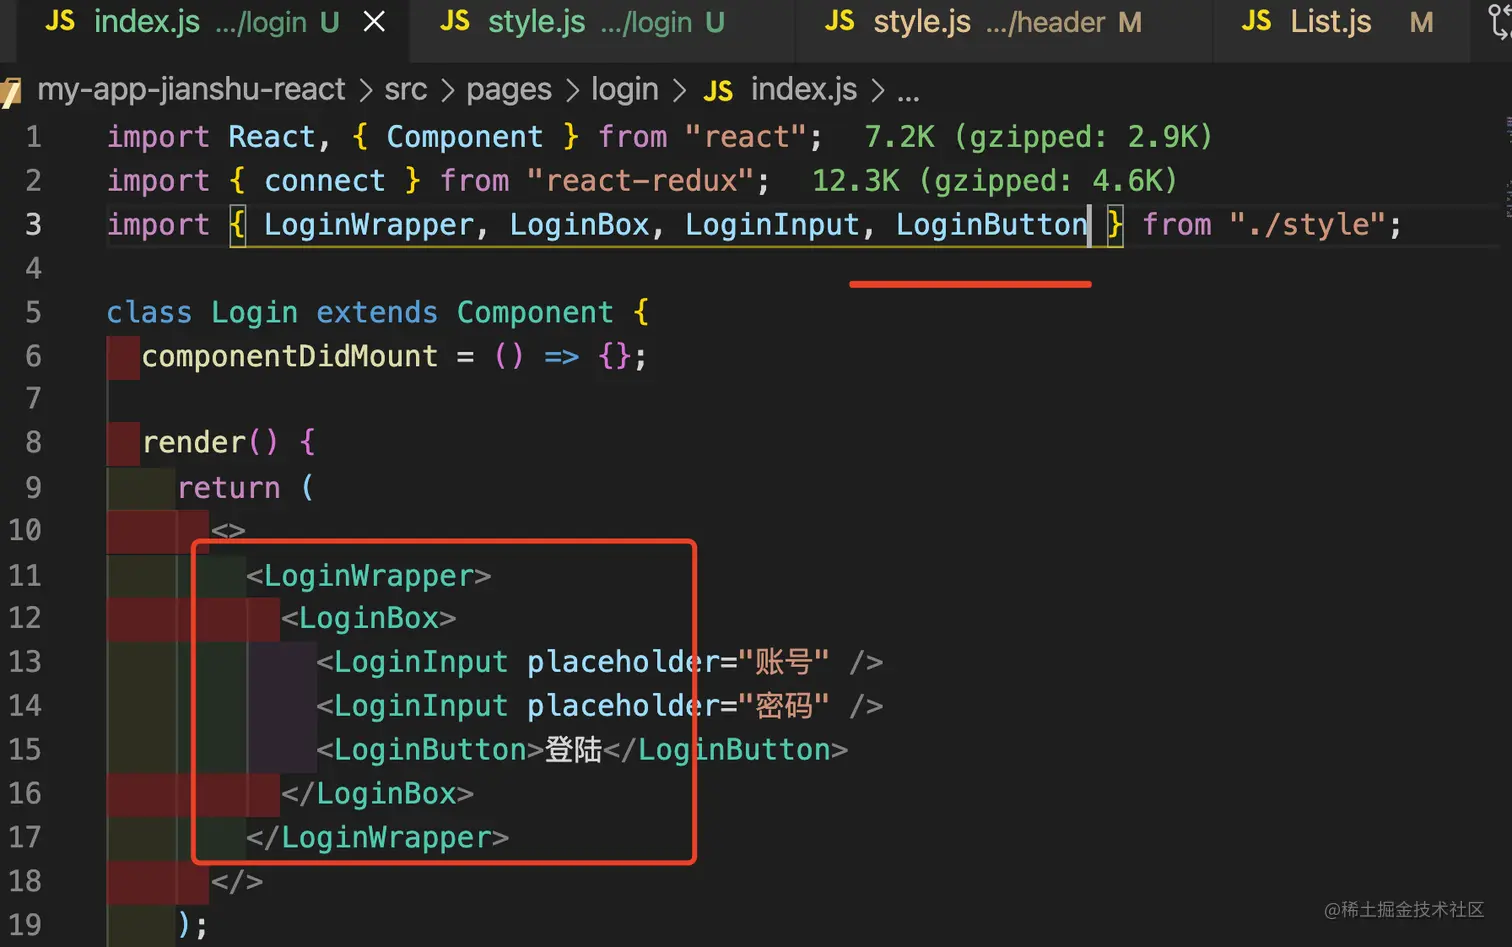Click LoginBox in the import on line 3

click(x=580, y=224)
